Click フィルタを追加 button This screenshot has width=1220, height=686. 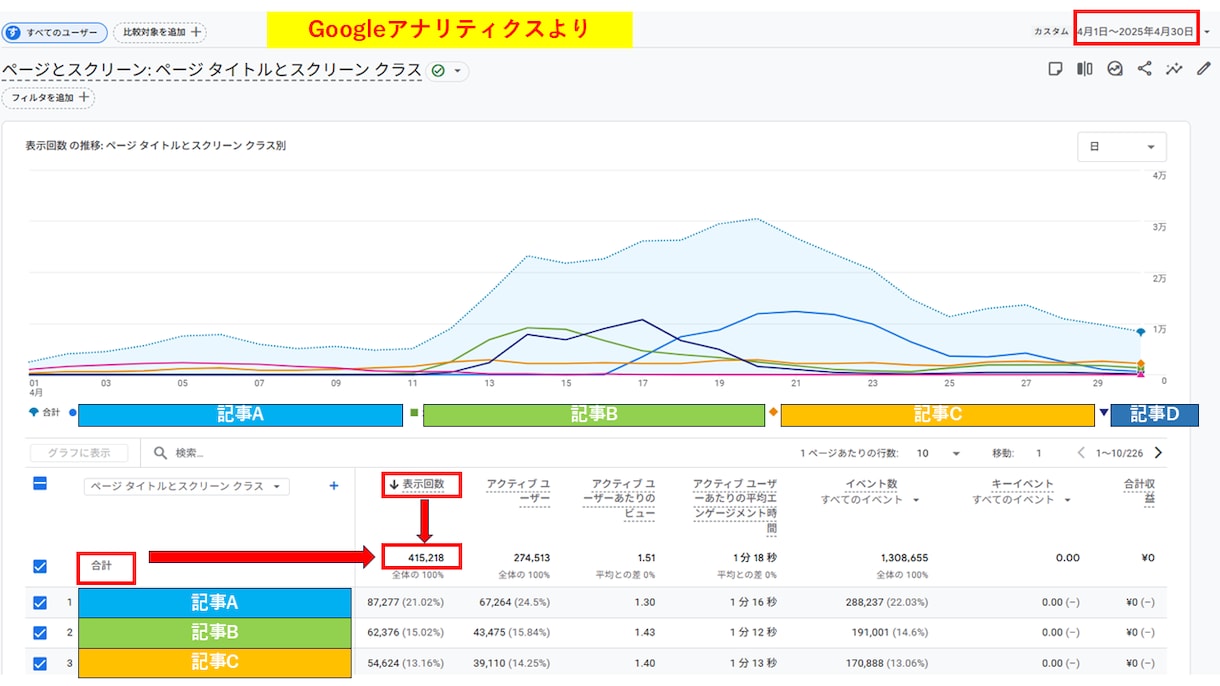48,98
